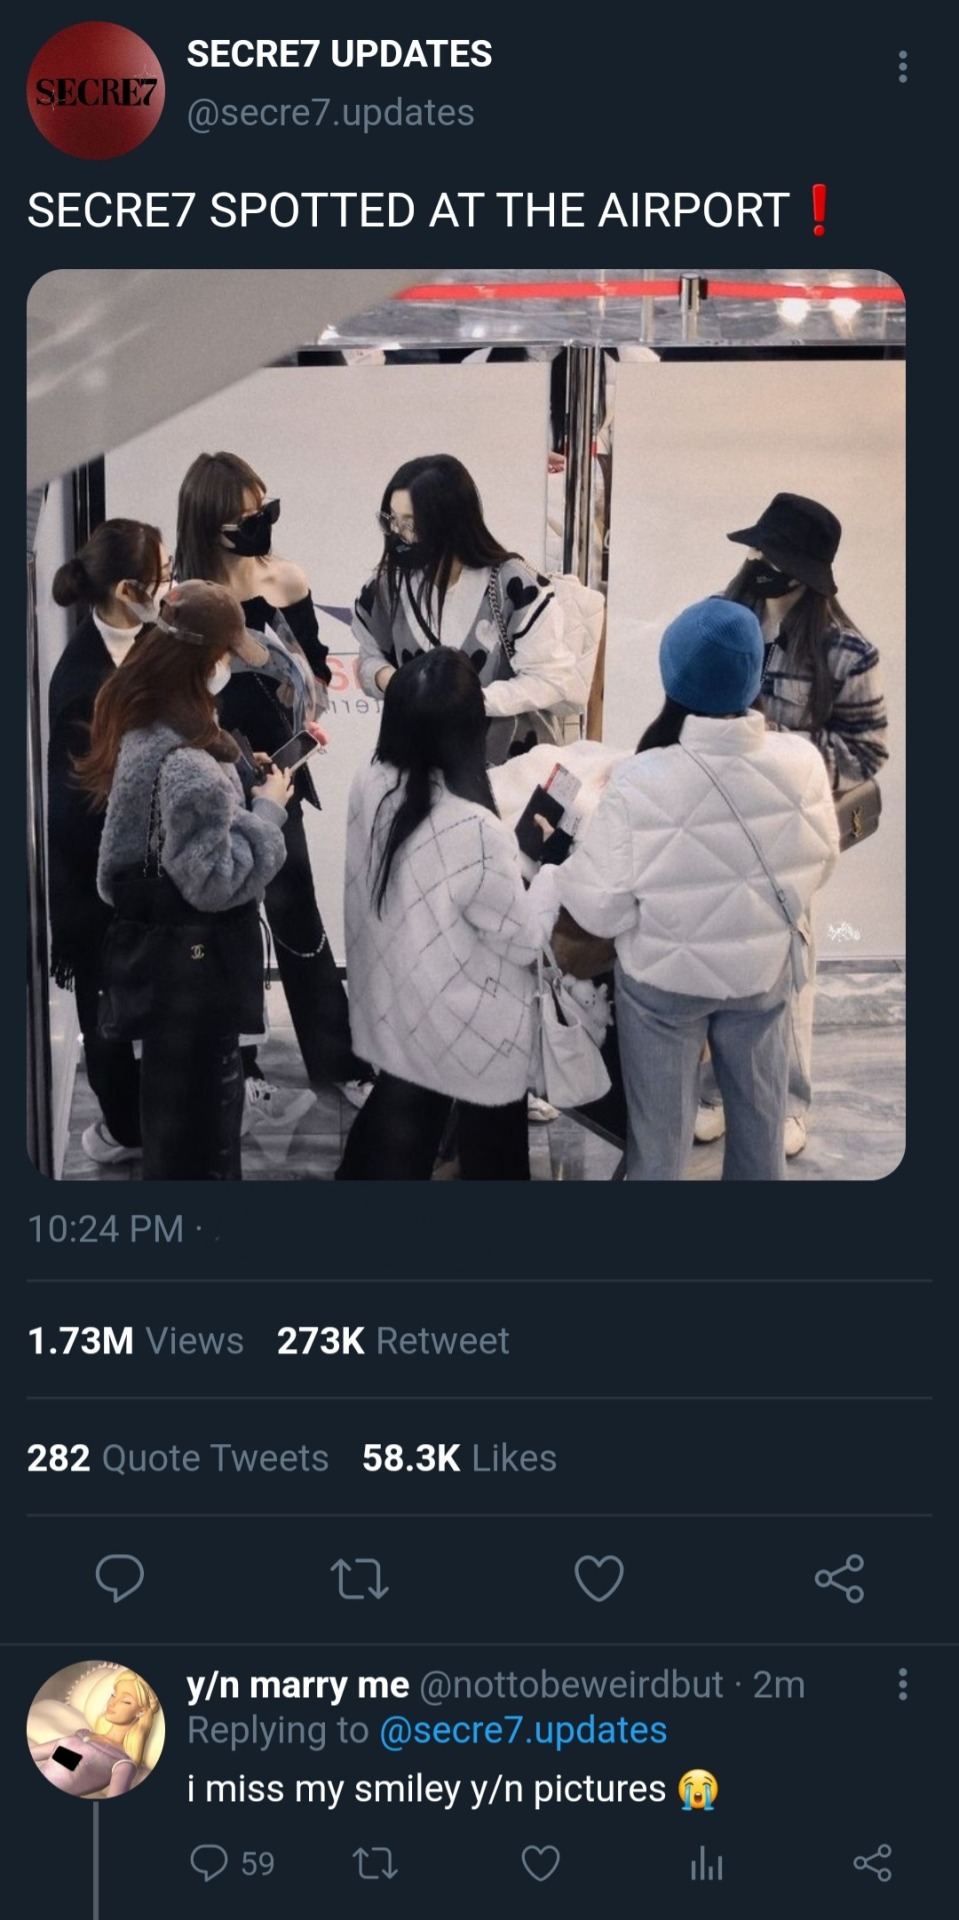Share the SECRE7 airport tweet
The width and height of the screenshot is (959, 1920).
pyautogui.click(x=839, y=1578)
